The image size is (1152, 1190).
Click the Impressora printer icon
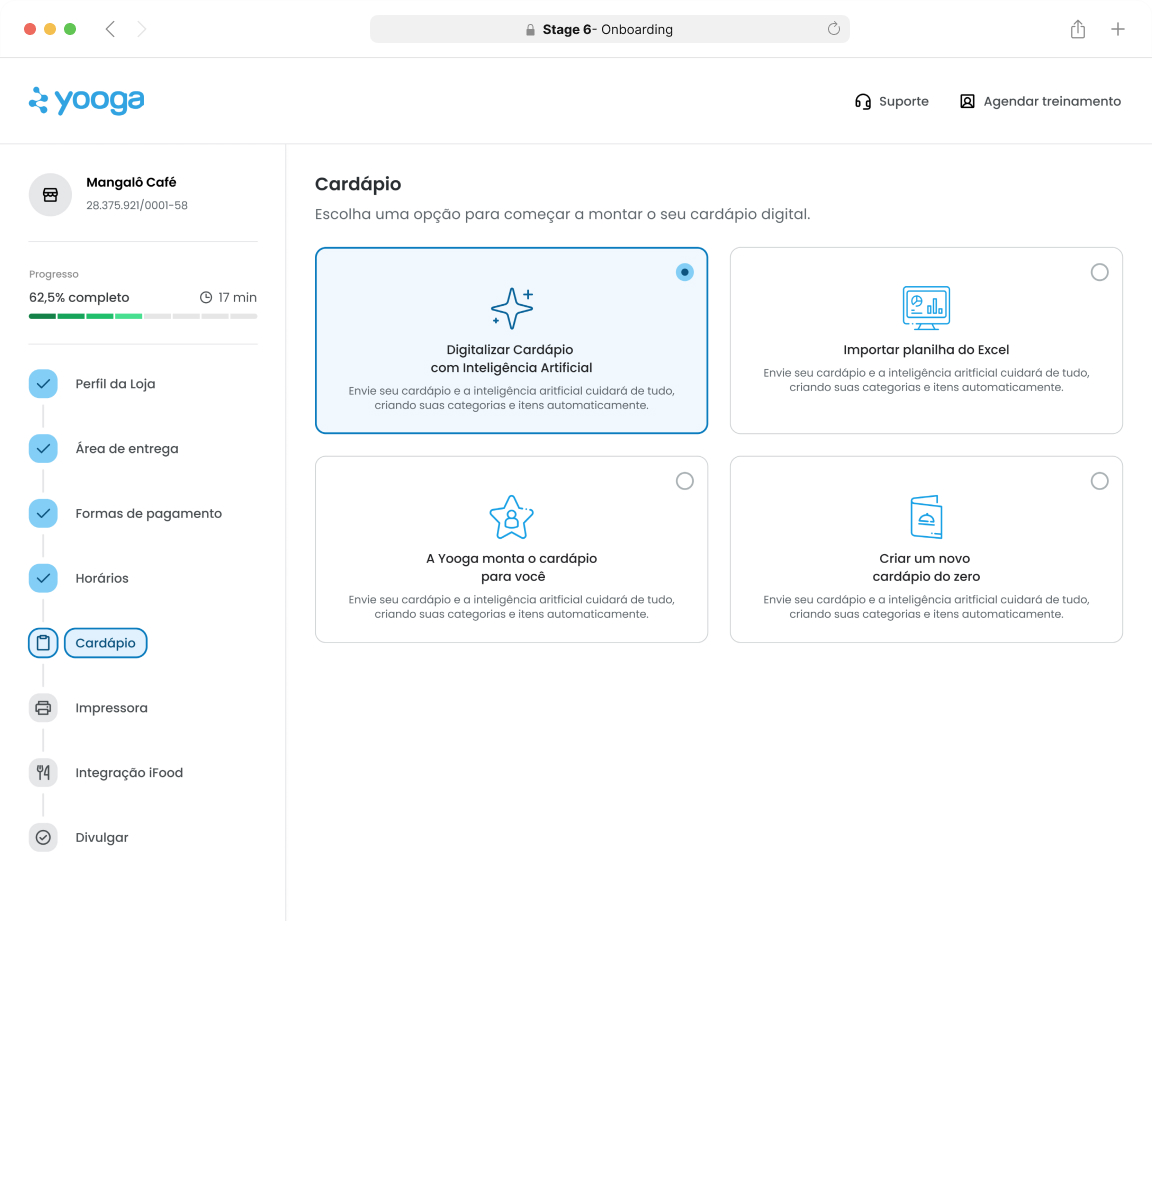43,708
